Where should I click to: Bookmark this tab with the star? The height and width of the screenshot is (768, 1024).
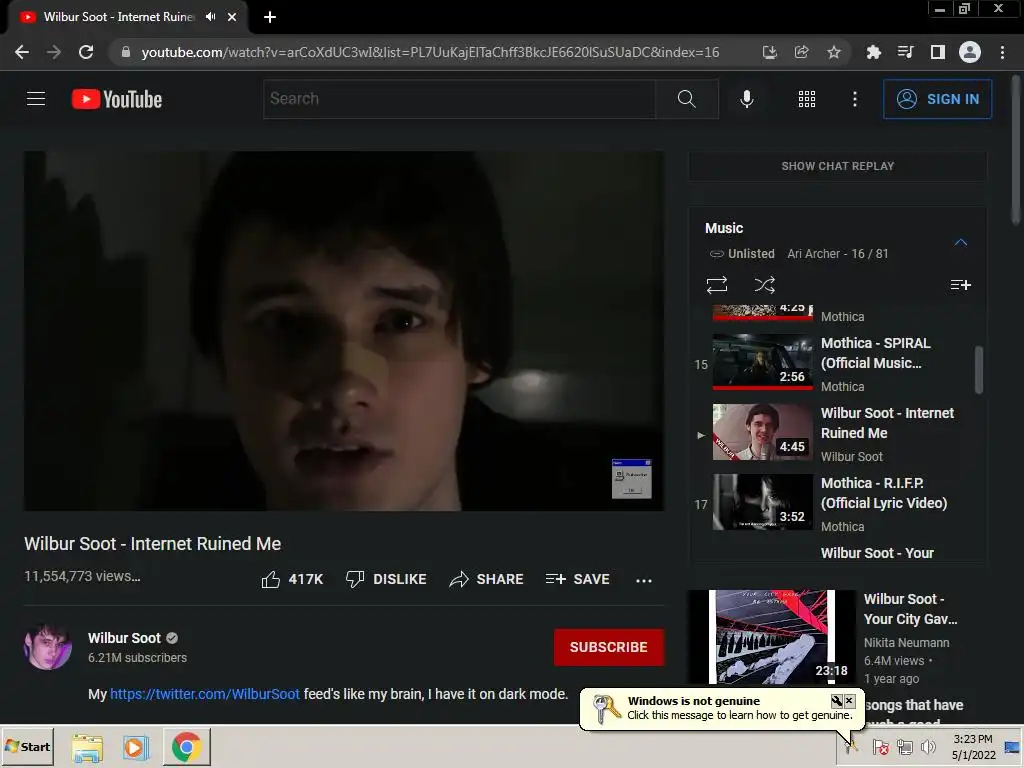[x=833, y=52]
